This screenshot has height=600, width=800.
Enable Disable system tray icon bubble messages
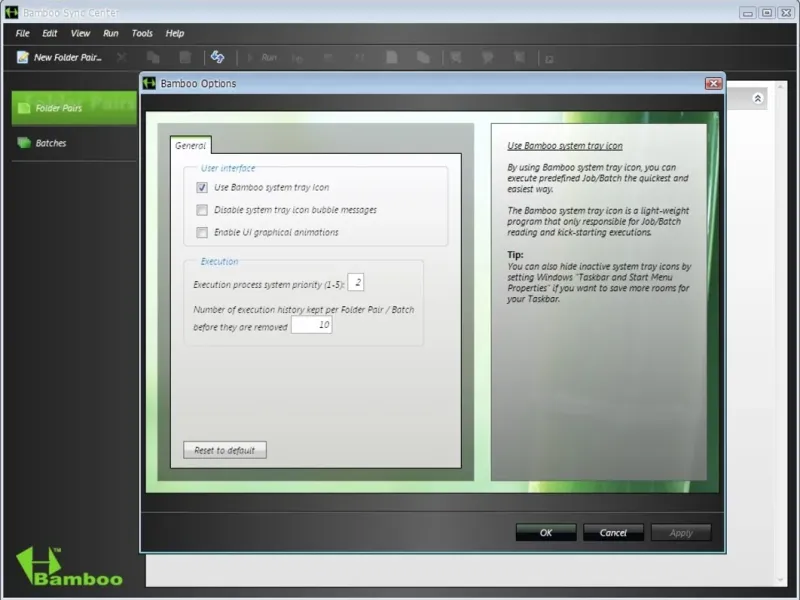[x=202, y=210]
